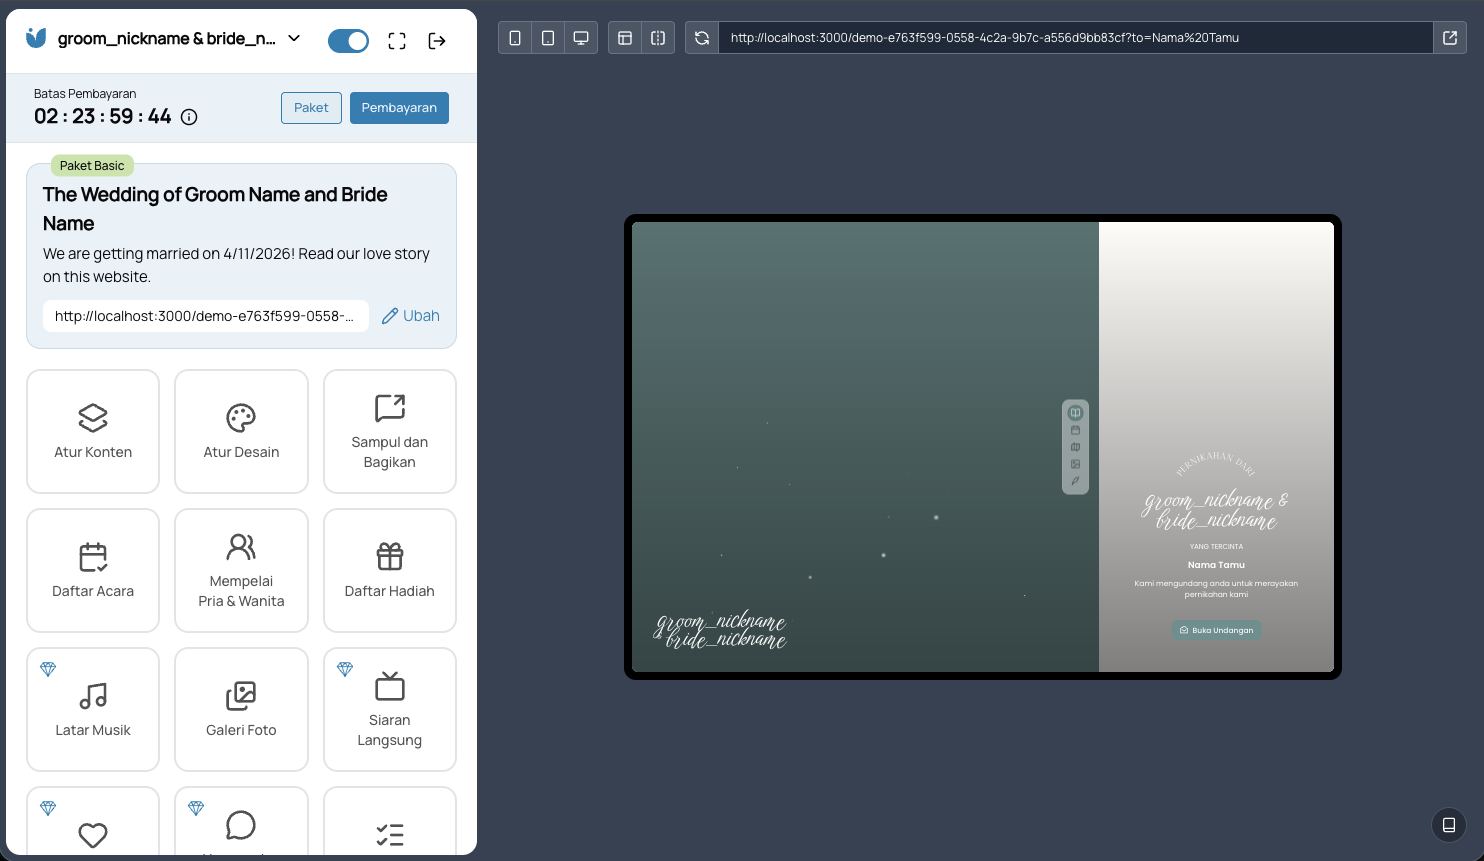The image size is (1484, 861).
Task: Open preview in new tab icon
Action: point(1450,38)
